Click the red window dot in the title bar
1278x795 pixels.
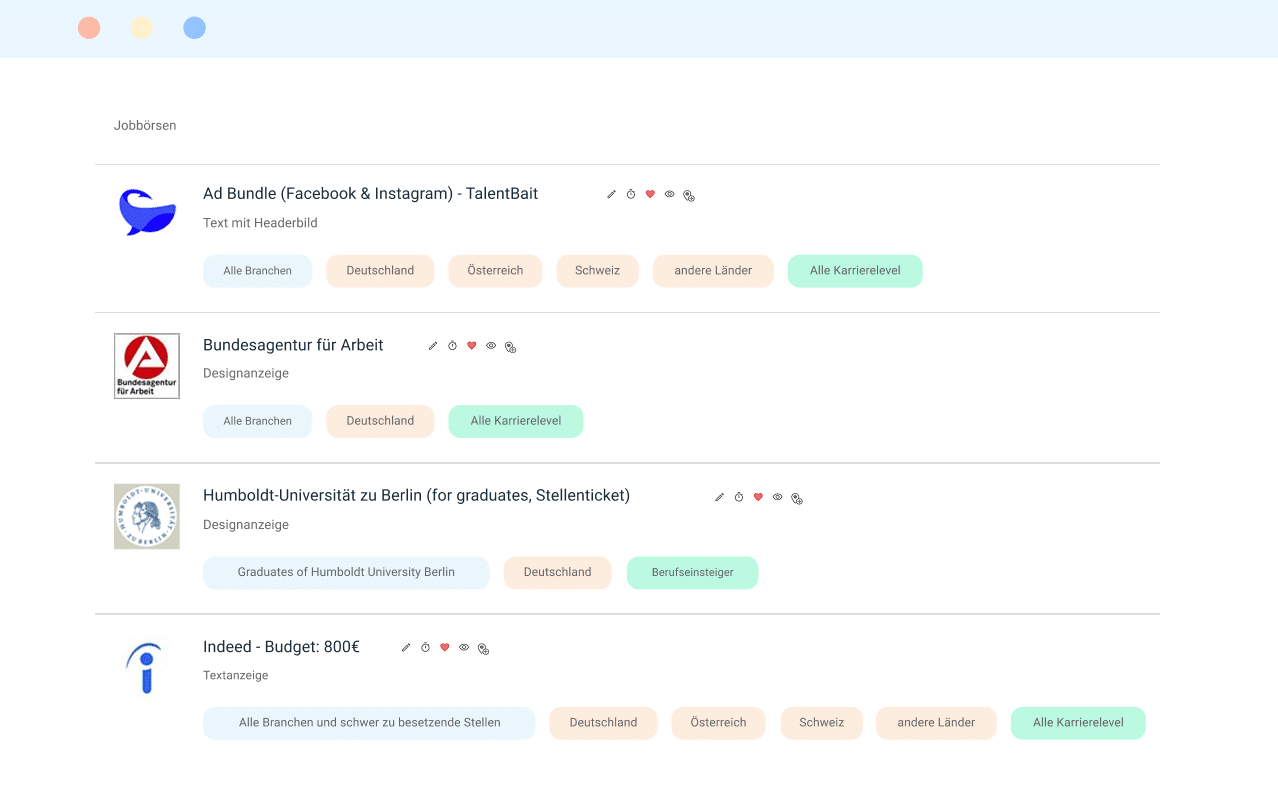click(89, 28)
